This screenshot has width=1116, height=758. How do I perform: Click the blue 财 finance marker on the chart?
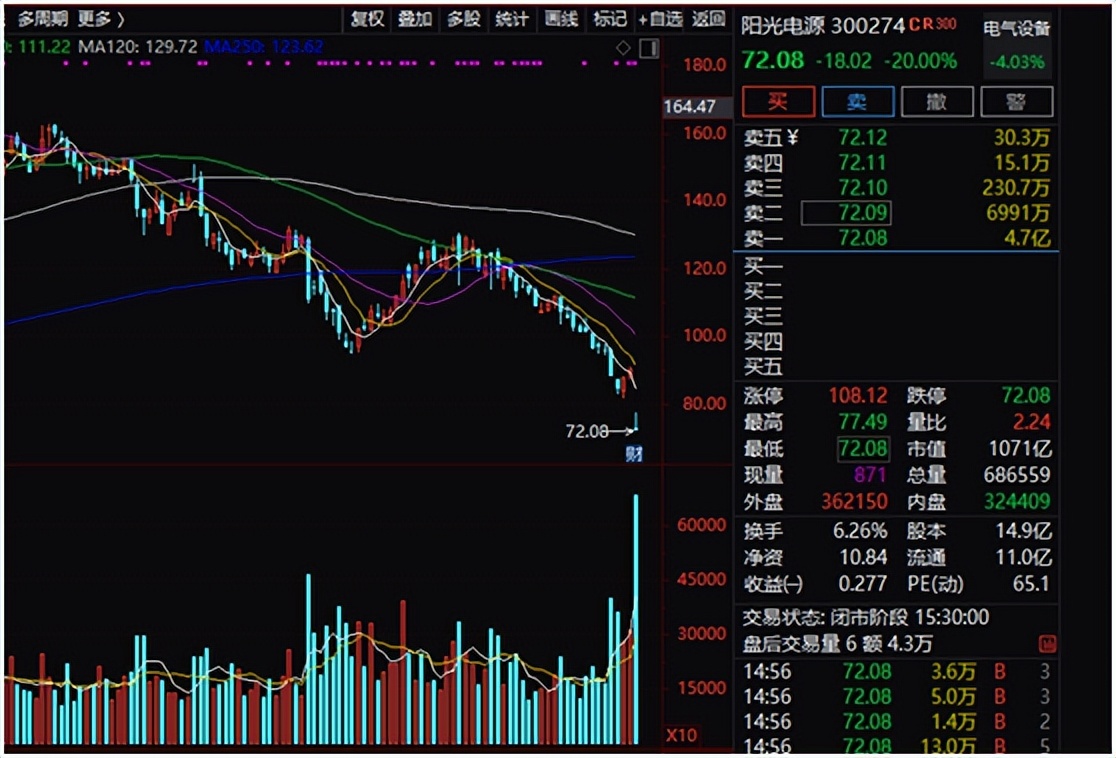633,455
